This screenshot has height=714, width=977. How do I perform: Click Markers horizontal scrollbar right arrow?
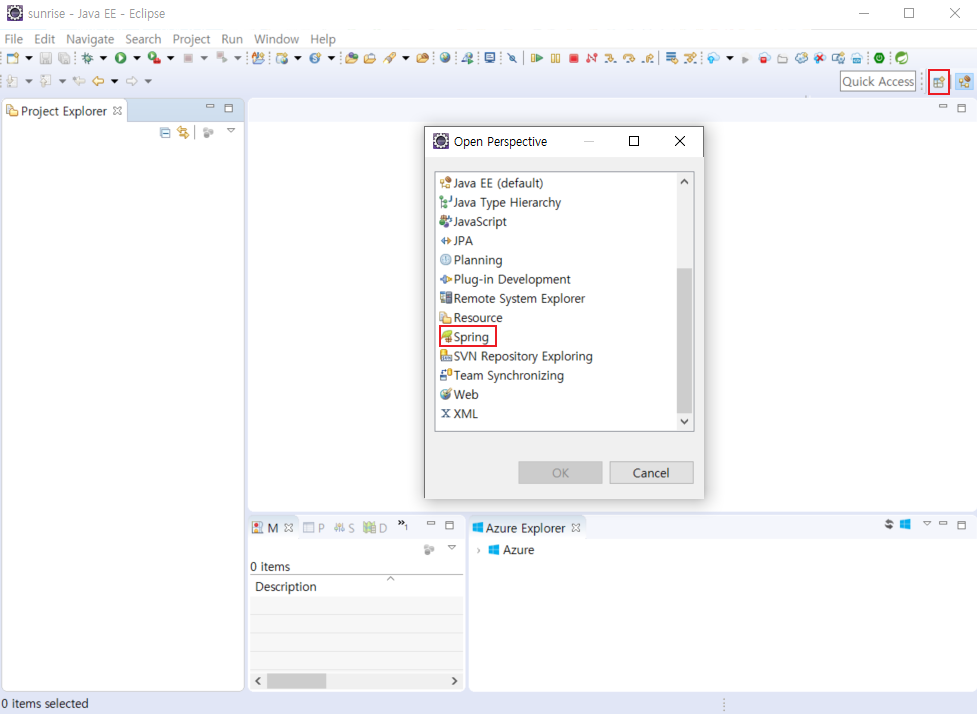tap(455, 681)
